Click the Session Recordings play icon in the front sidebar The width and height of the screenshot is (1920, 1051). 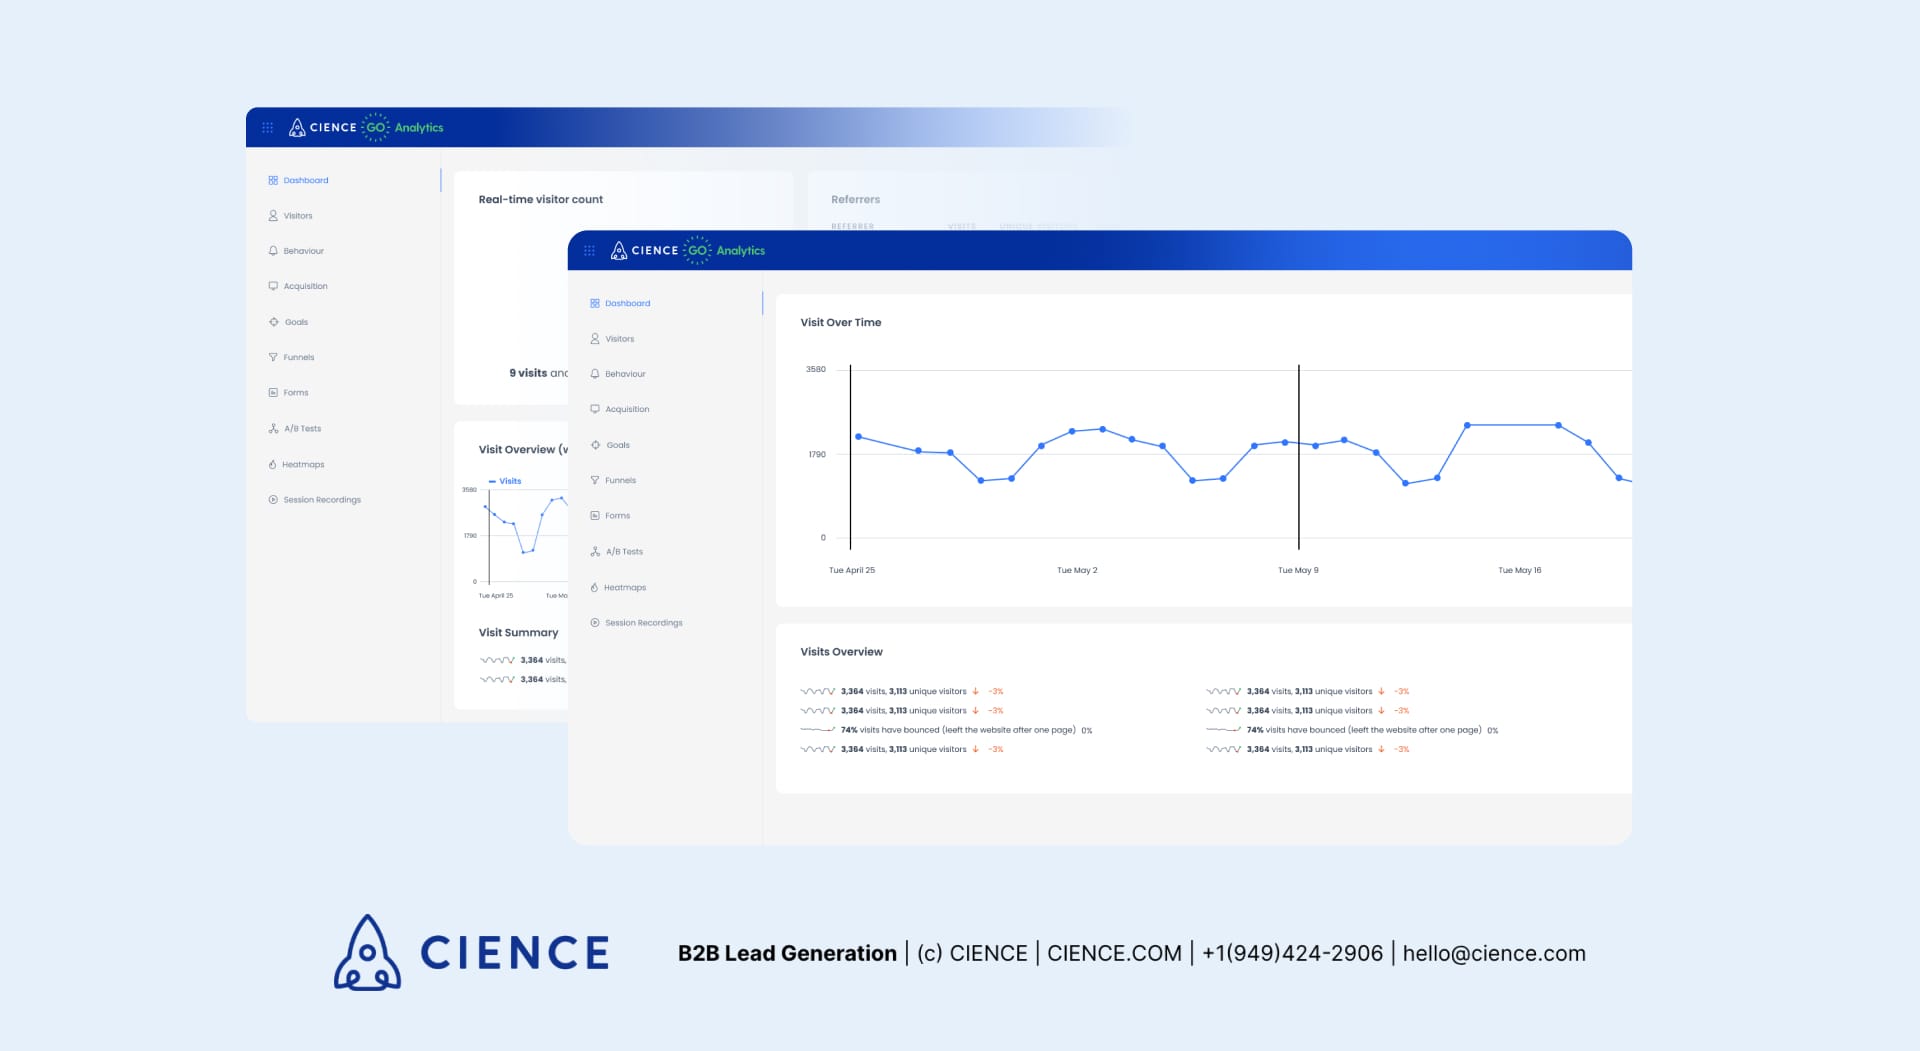click(x=595, y=623)
